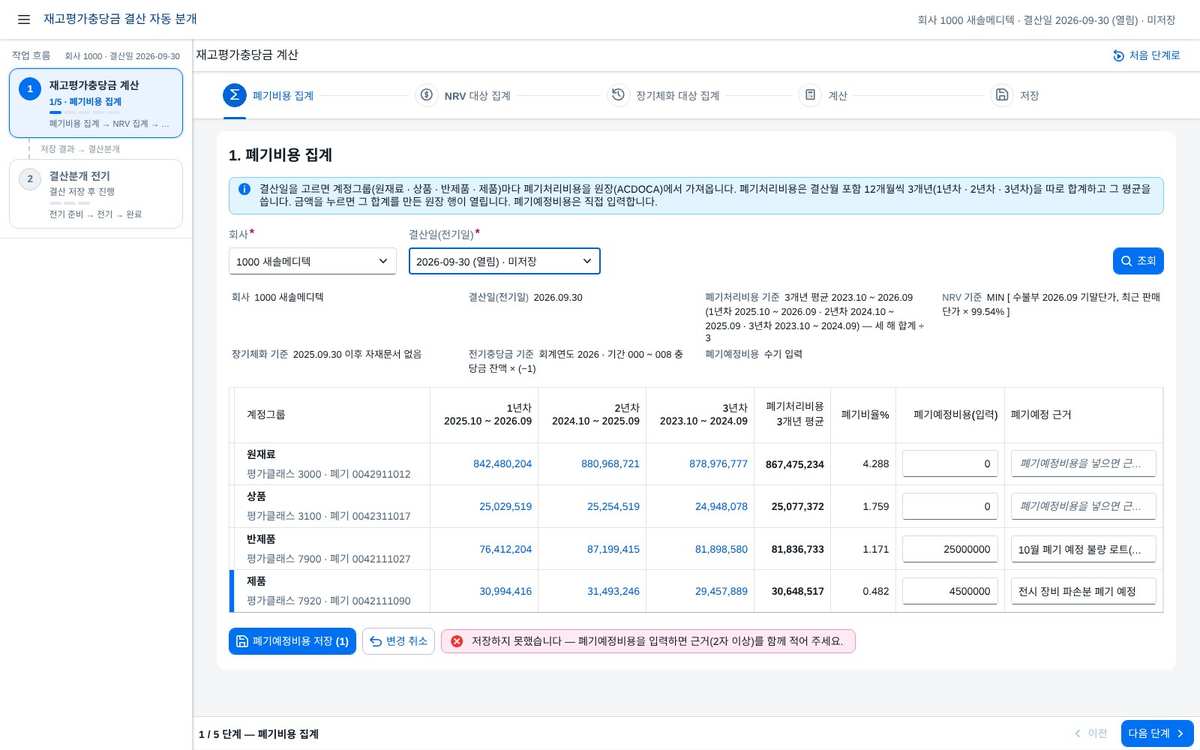Click 상품 폐기예정 근거 input field
The width and height of the screenshot is (1200, 750).
(1083, 507)
